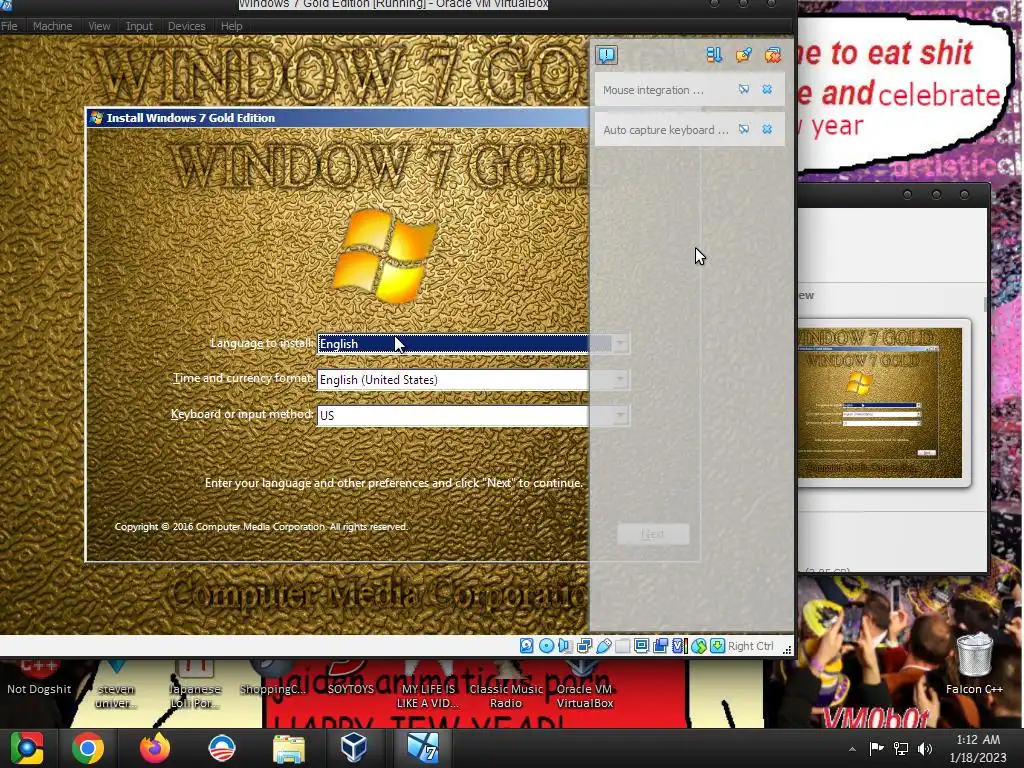Open File Explorer from taskbar
The width and height of the screenshot is (1024, 768).
tap(288, 748)
